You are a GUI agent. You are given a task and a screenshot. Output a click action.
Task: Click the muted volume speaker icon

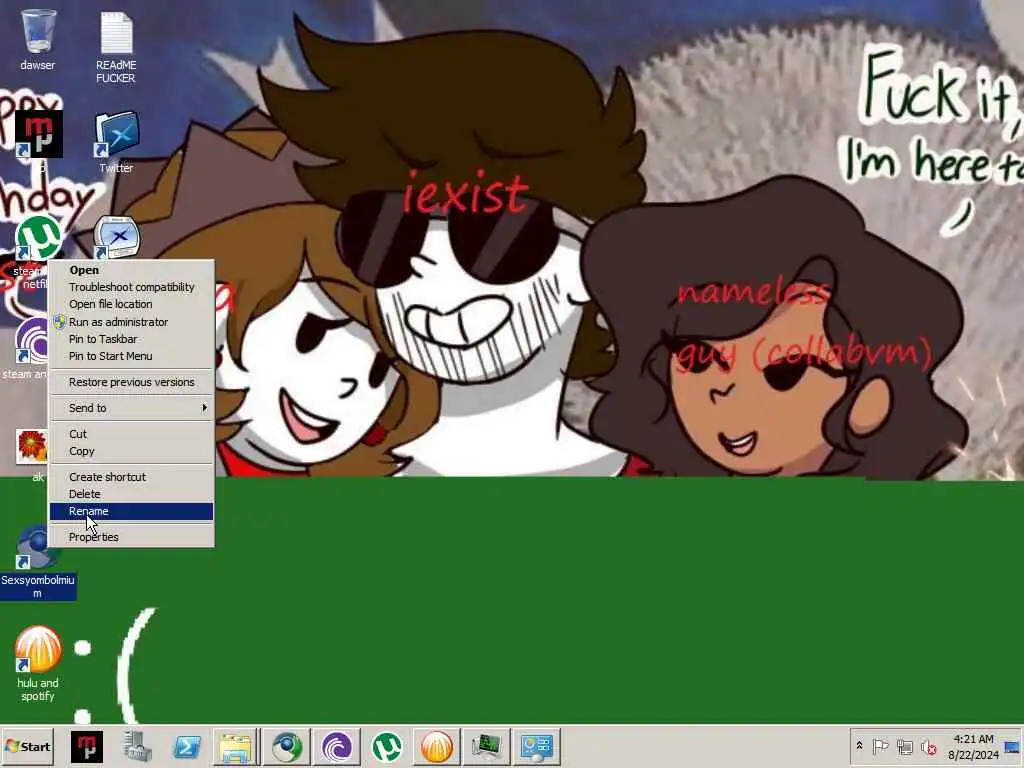click(x=928, y=746)
